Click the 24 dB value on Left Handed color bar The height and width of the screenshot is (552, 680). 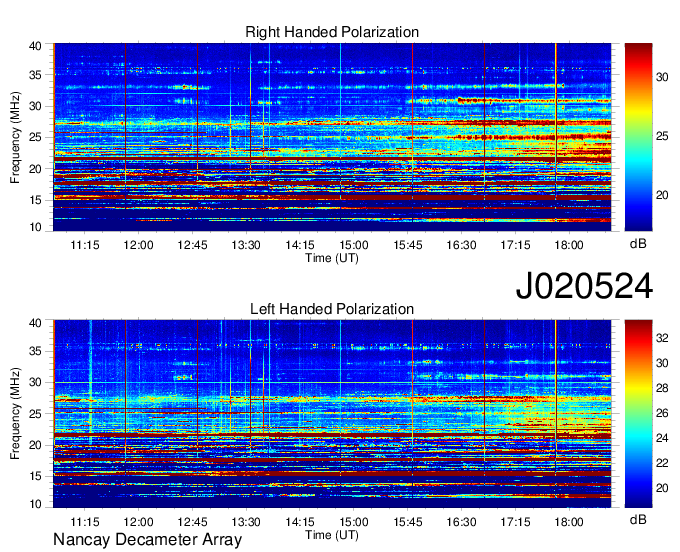click(662, 438)
